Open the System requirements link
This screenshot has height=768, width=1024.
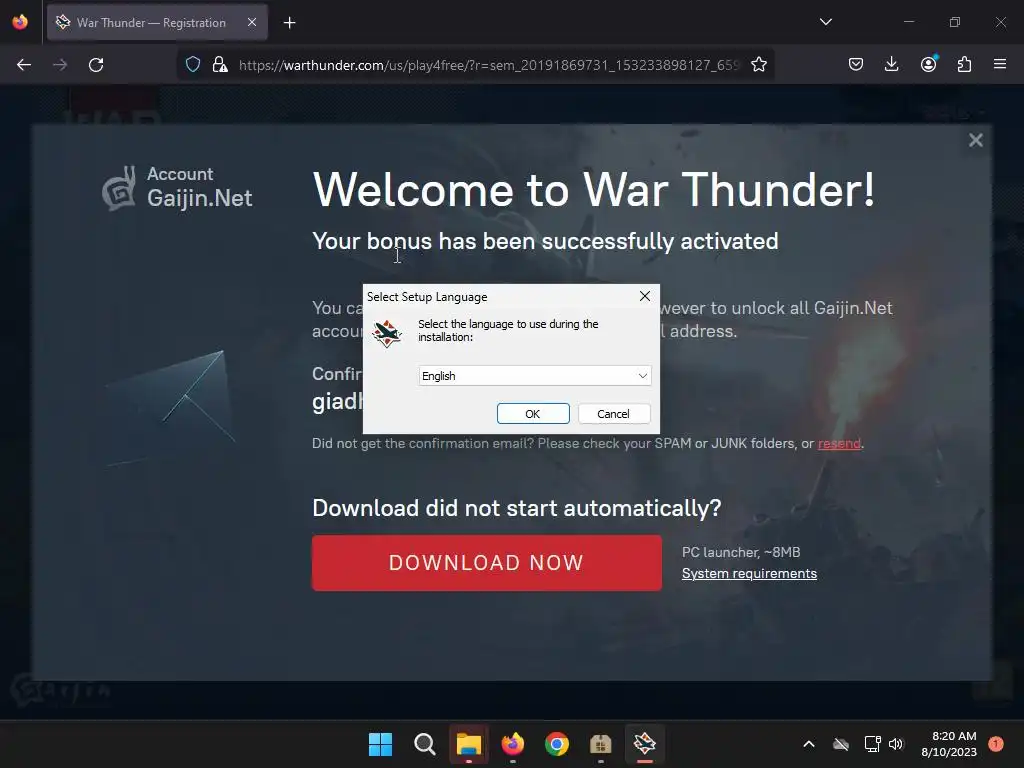pyautogui.click(x=749, y=573)
